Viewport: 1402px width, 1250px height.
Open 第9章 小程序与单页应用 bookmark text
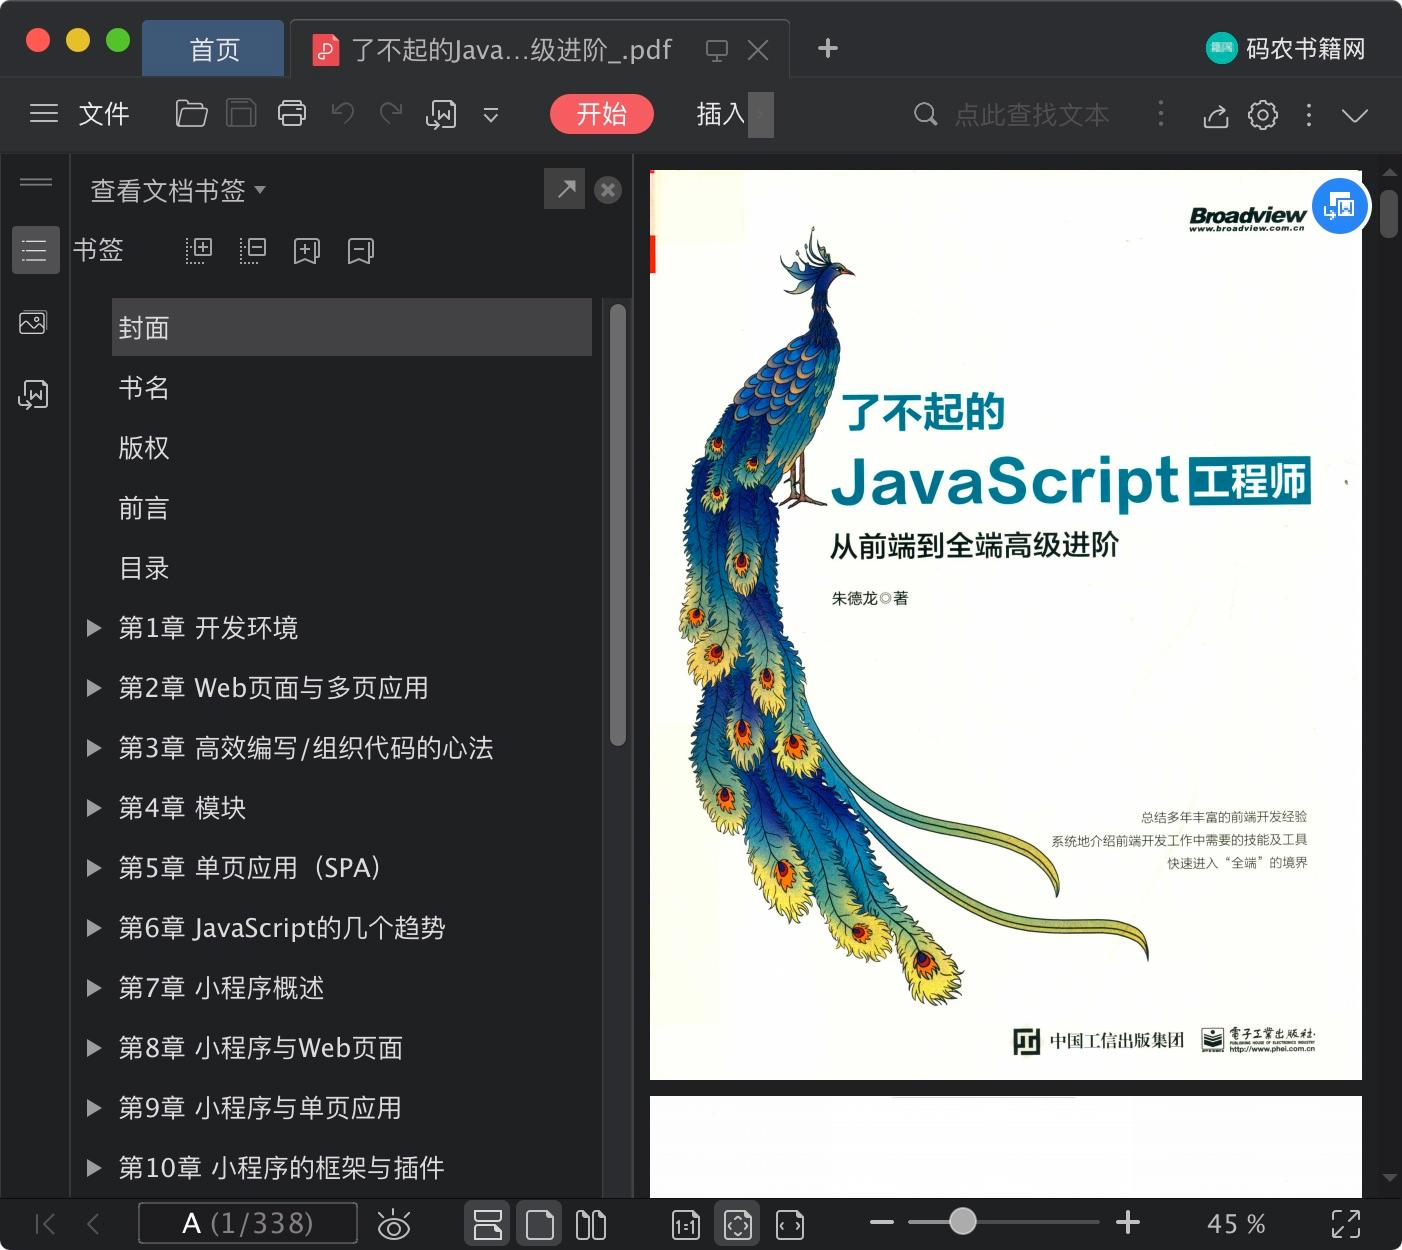260,1108
